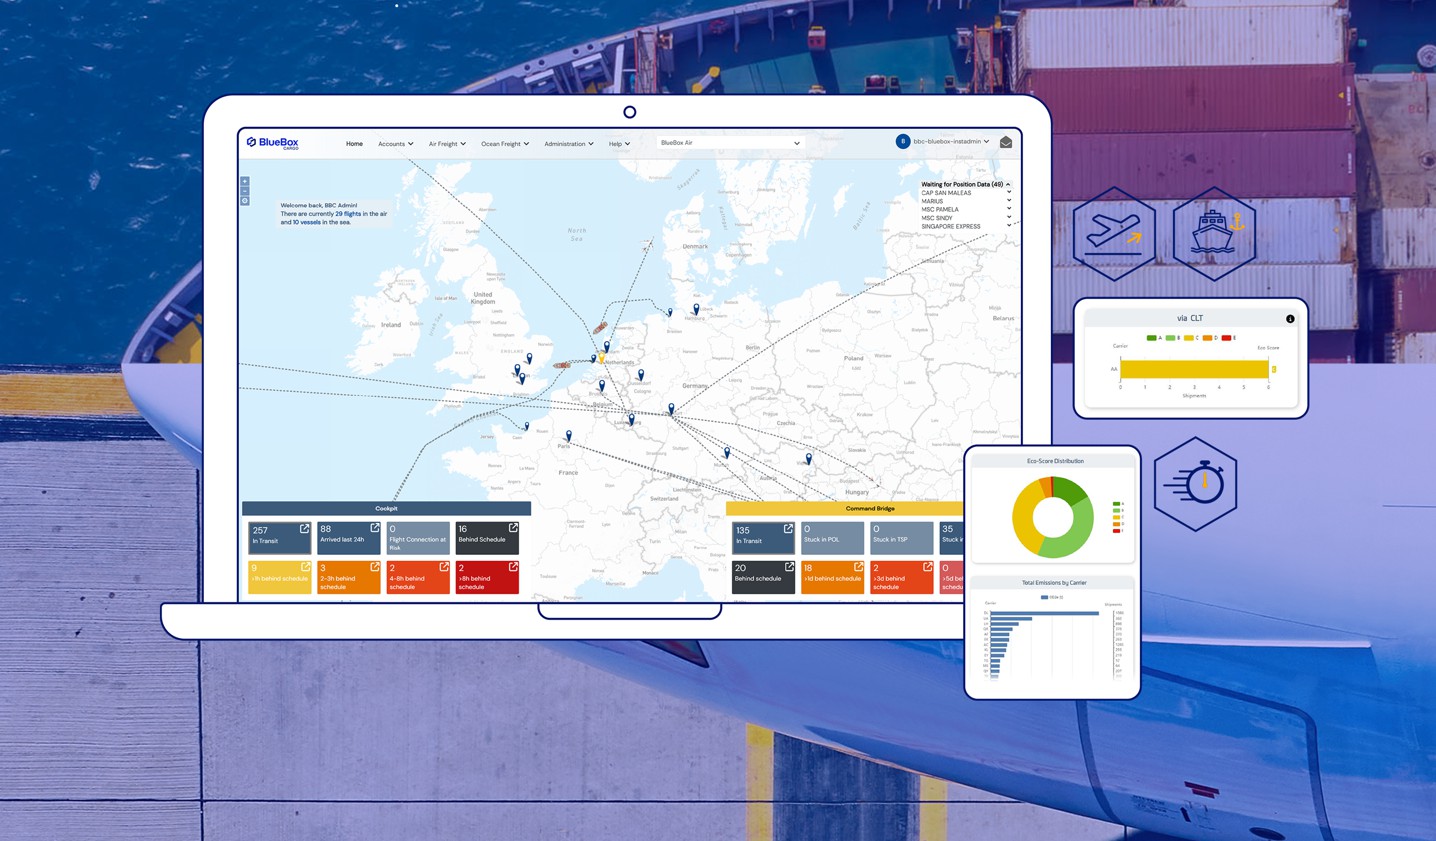1436x841 pixels.
Task: Open the BlueBox Air selector dropdown
Action: (x=729, y=143)
